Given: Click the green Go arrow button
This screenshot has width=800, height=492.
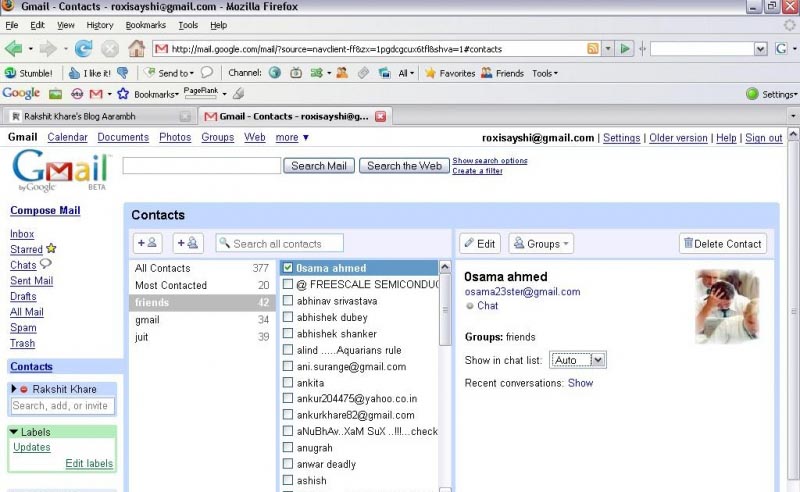Looking at the screenshot, I should 624,49.
